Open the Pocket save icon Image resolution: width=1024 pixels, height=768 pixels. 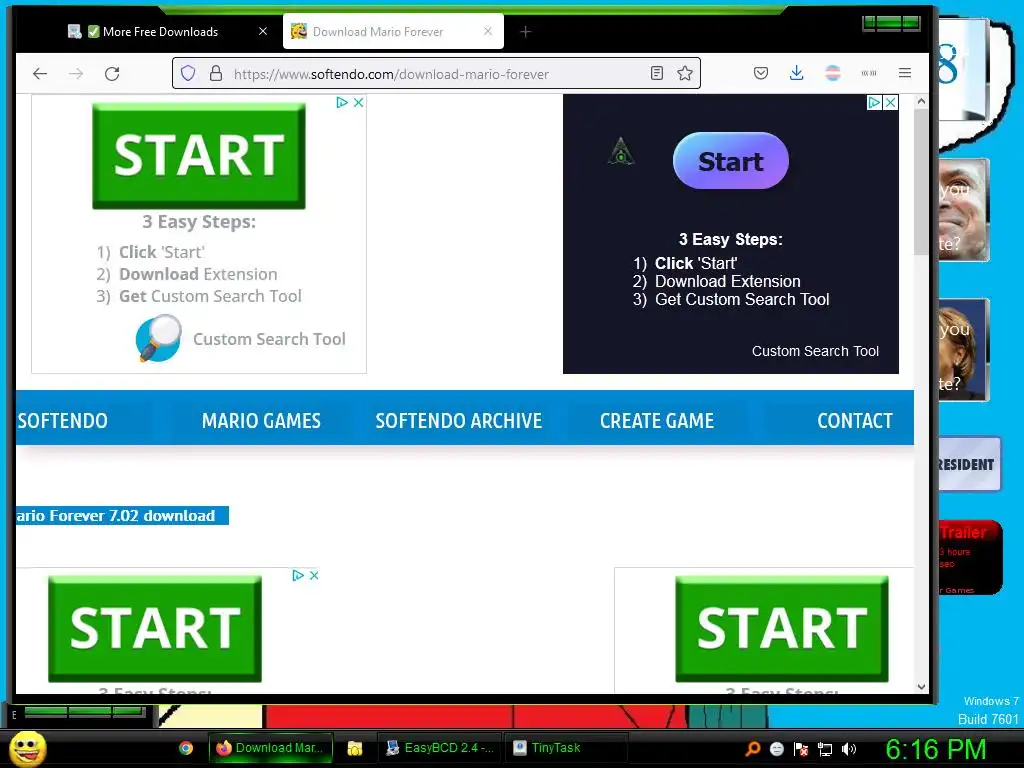click(761, 73)
